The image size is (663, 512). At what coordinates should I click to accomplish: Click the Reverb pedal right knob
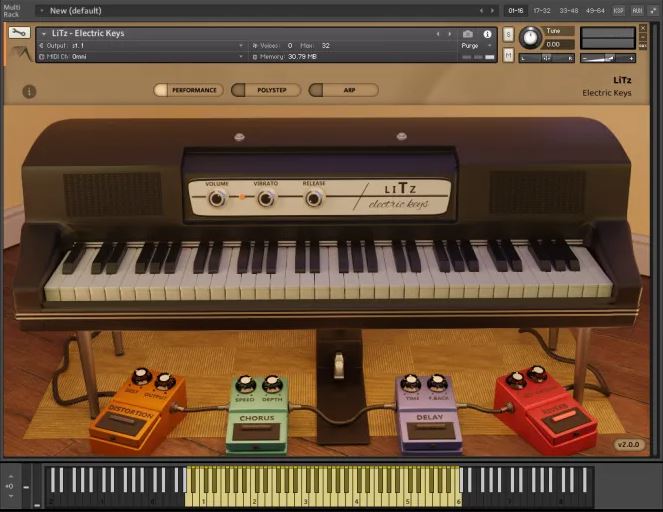click(537, 375)
